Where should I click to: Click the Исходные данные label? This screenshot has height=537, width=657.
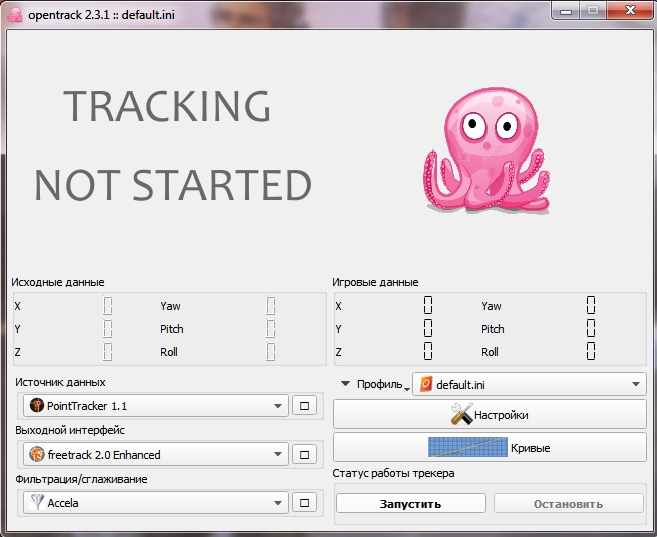pos(58,282)
